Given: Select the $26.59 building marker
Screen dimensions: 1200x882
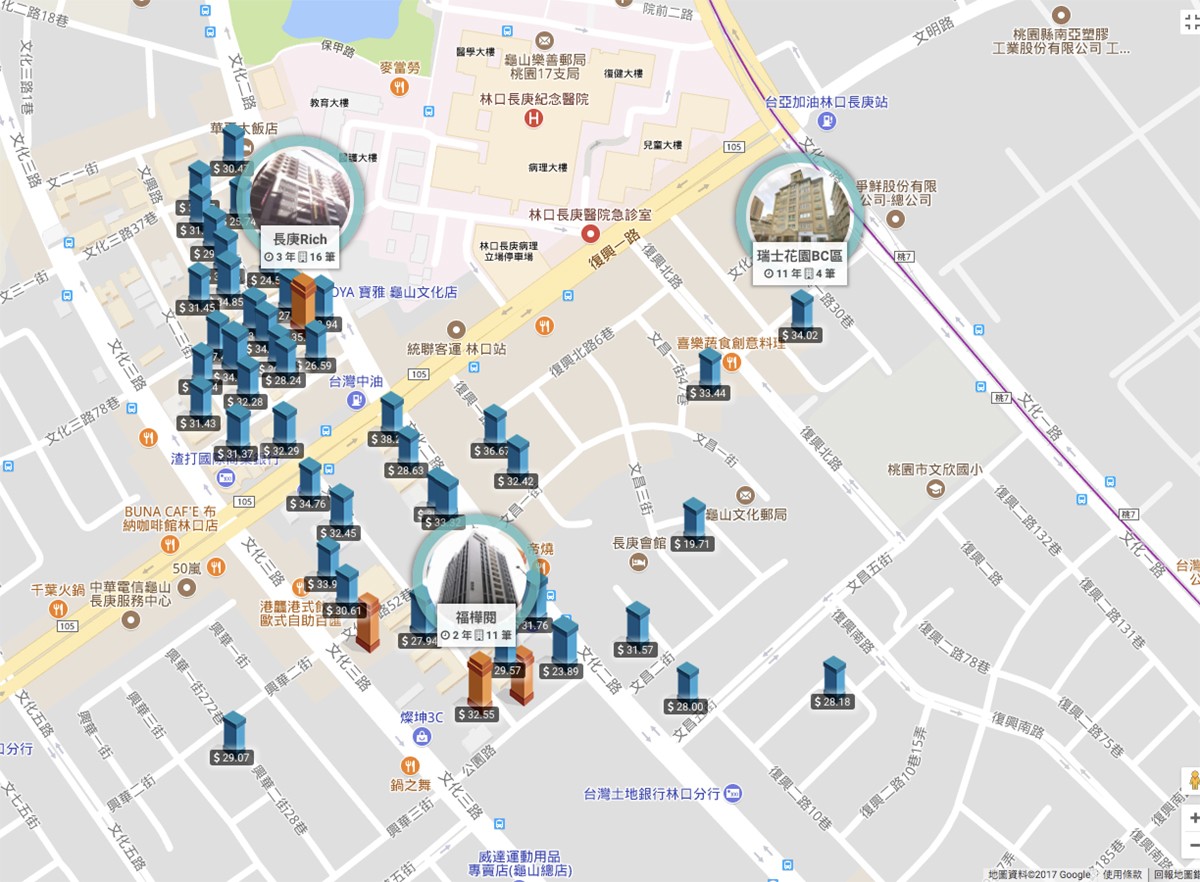Looking at the screenshot, I should pyautogui.click(x=317, y=347).
